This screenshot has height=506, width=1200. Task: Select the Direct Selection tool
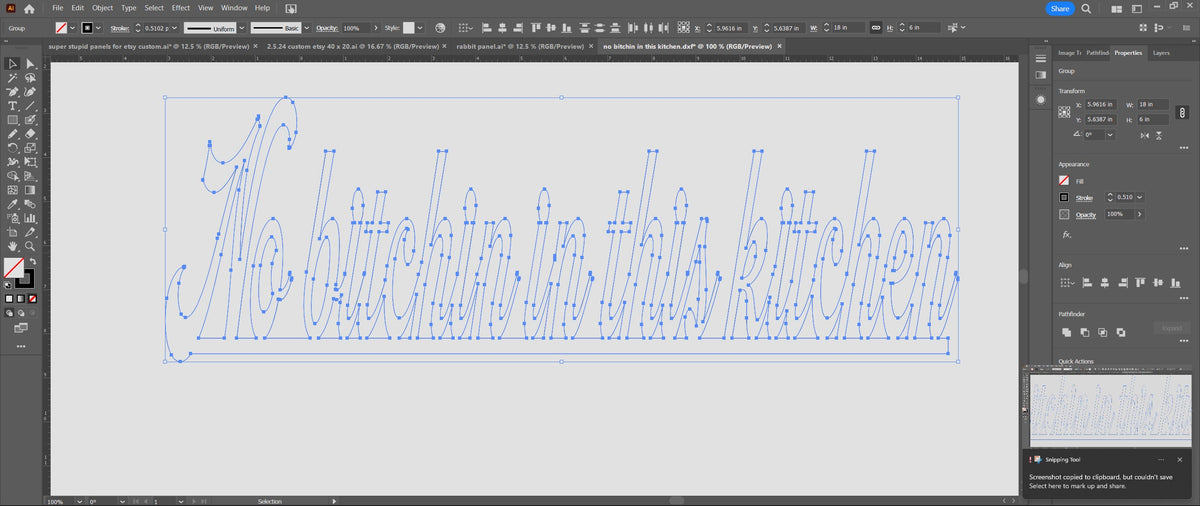tap(30, 64)
